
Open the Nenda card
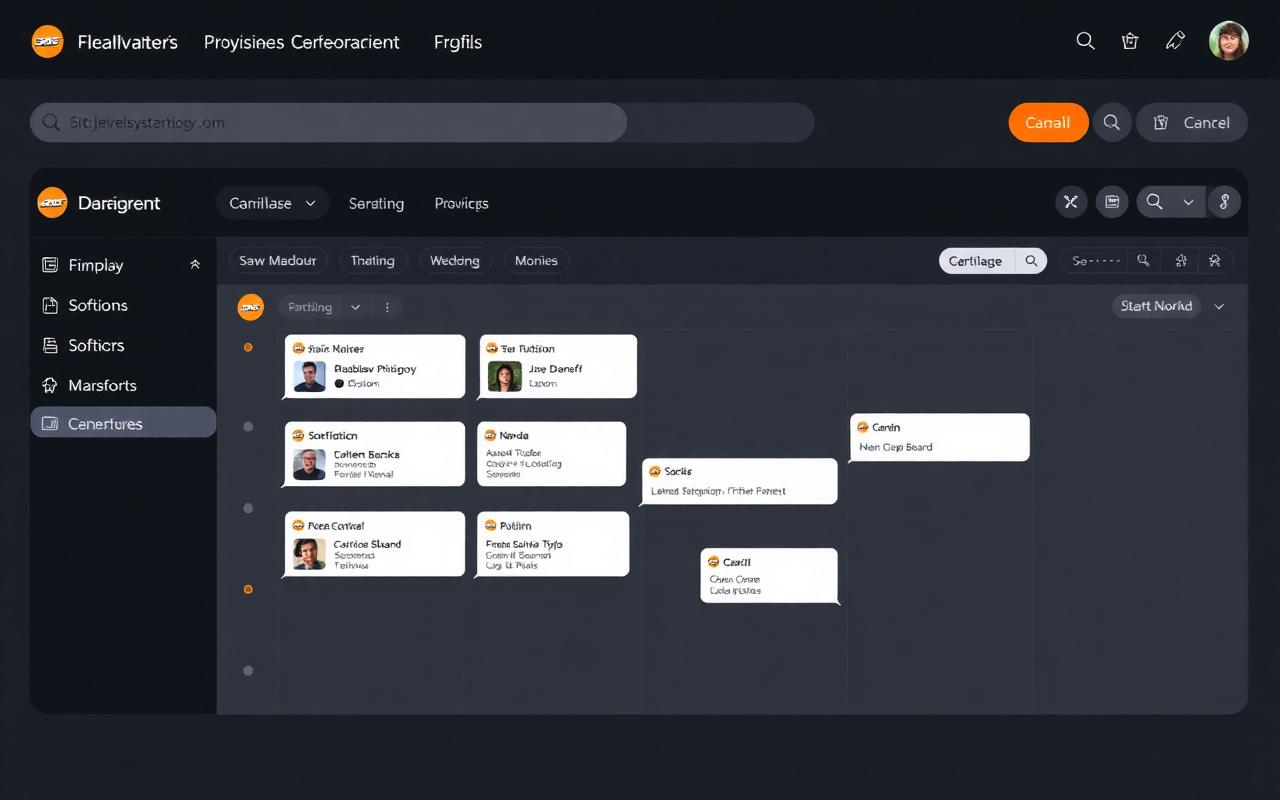[552, 454]
